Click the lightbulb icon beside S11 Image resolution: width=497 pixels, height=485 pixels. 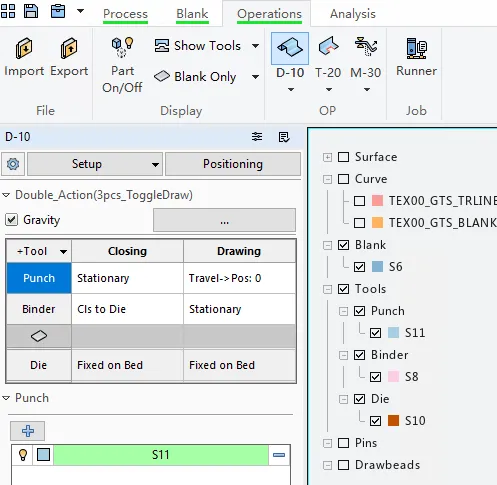pos(23,455)
